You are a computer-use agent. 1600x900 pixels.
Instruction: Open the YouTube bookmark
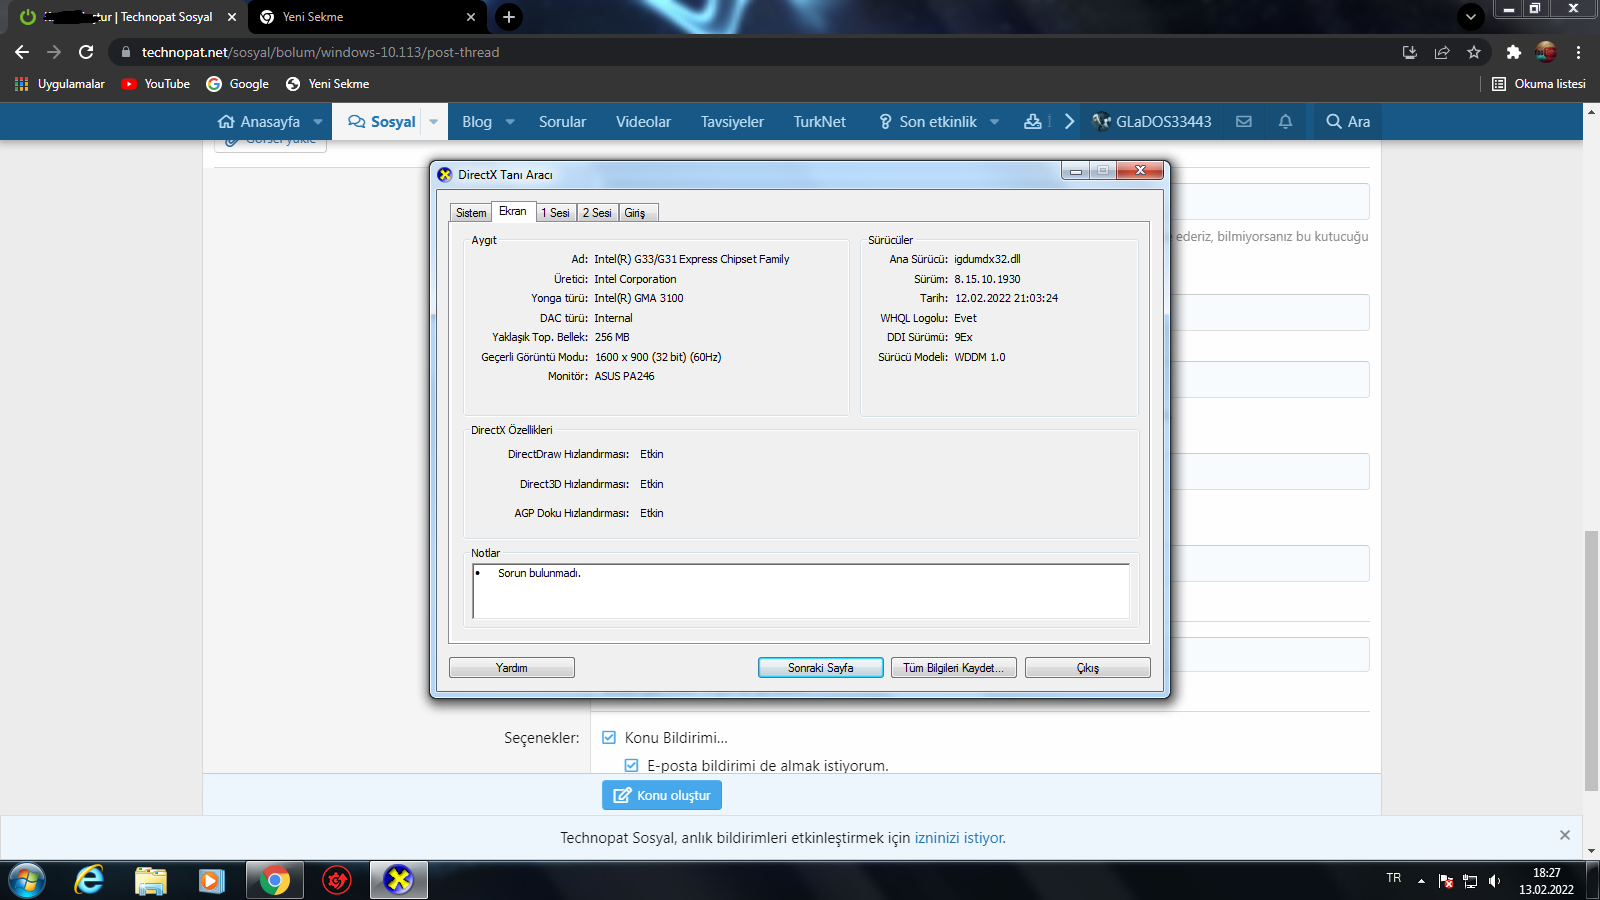(156, 84)
